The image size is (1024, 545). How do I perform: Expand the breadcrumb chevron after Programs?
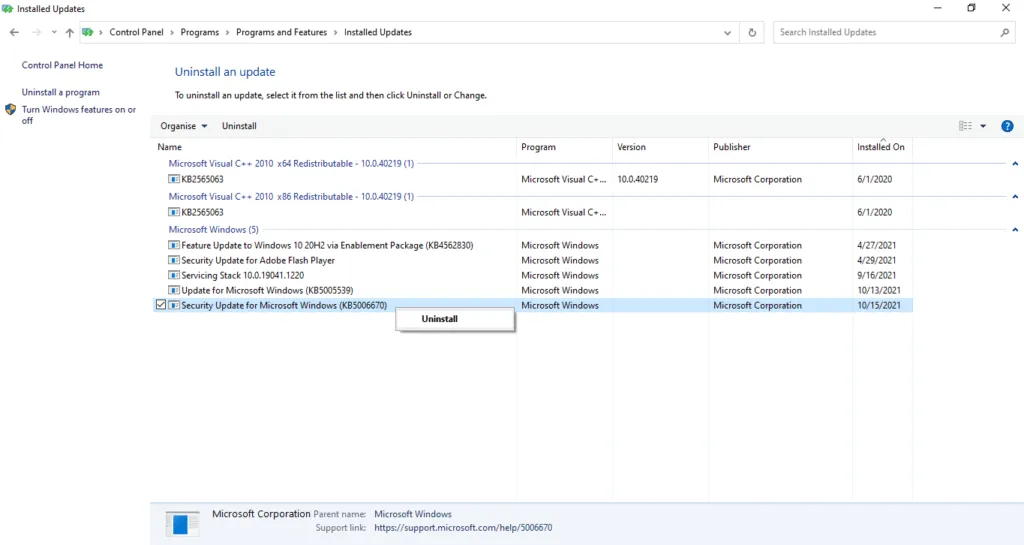(228, 33)
